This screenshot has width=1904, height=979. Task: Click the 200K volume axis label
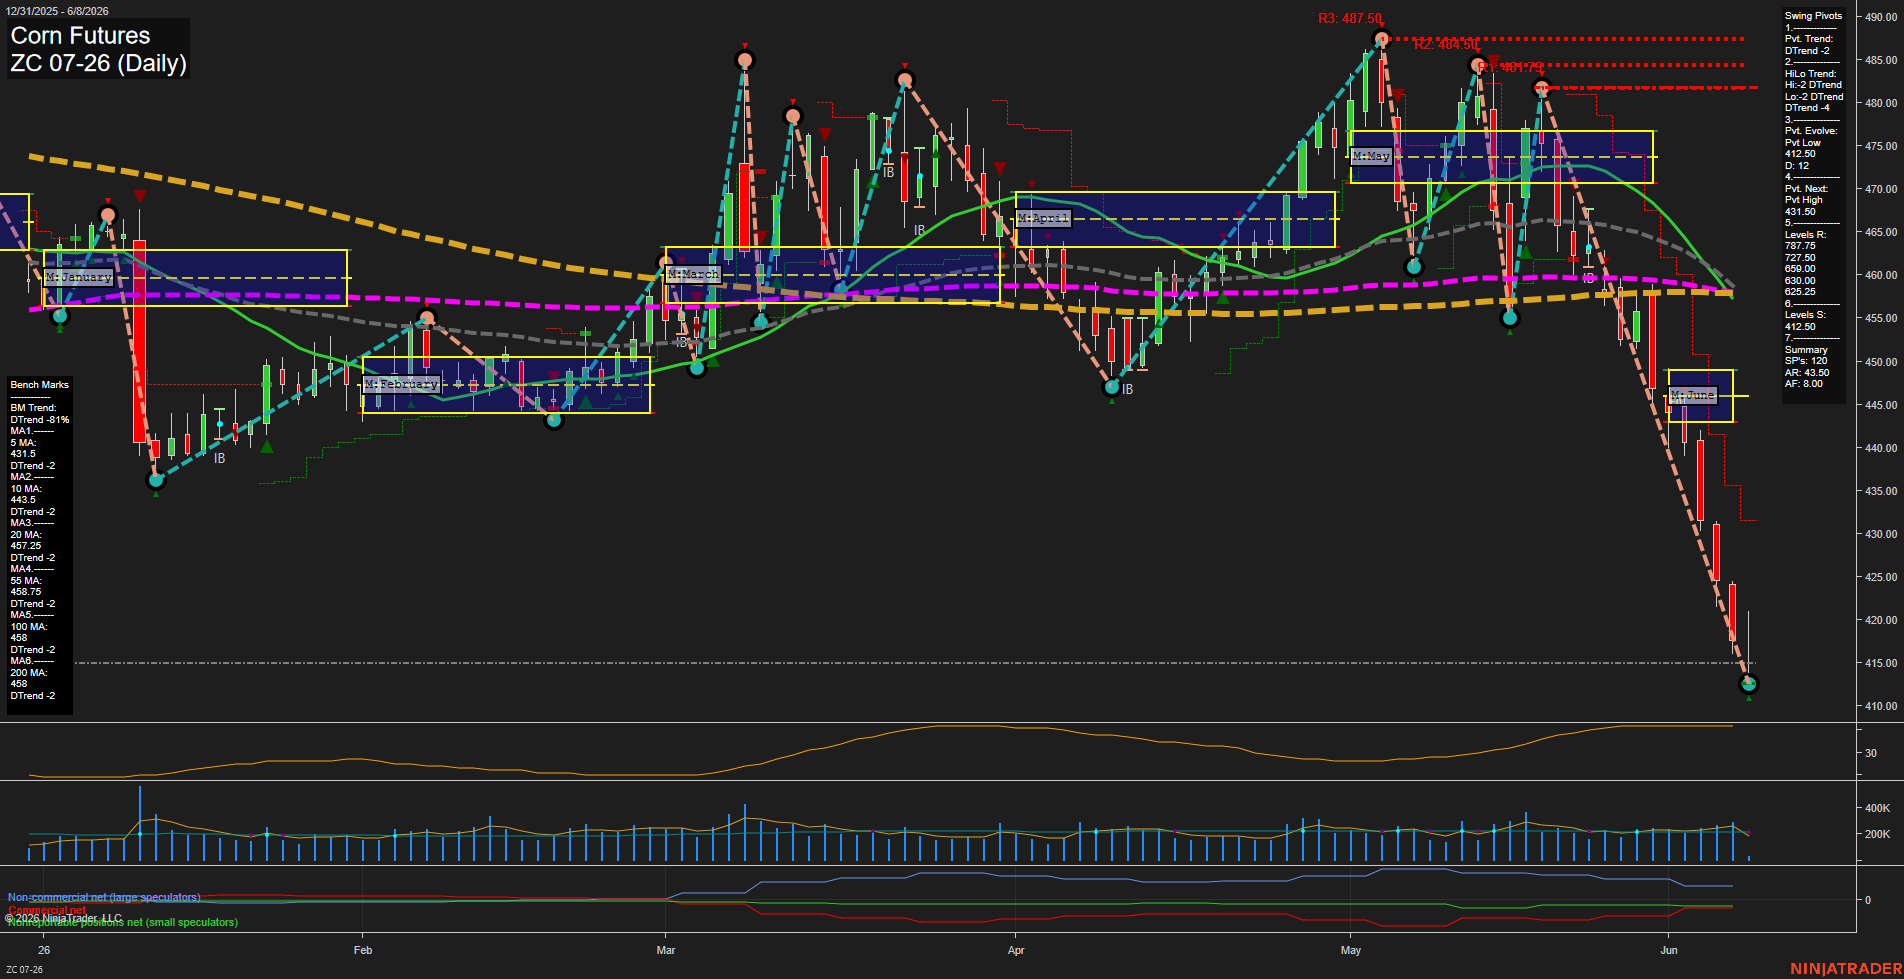pos(1877,834)
